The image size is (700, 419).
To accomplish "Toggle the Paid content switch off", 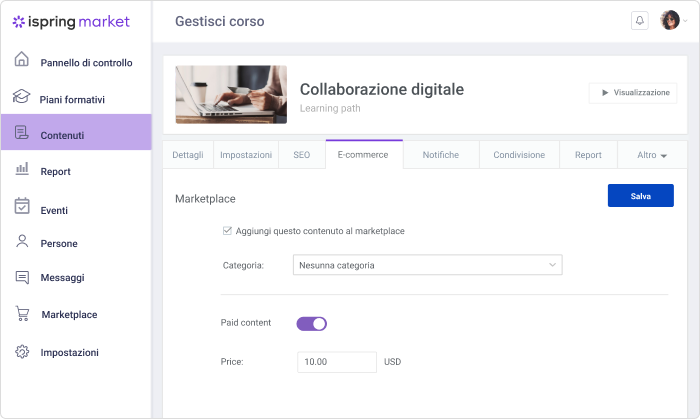I will click(312, 324).
